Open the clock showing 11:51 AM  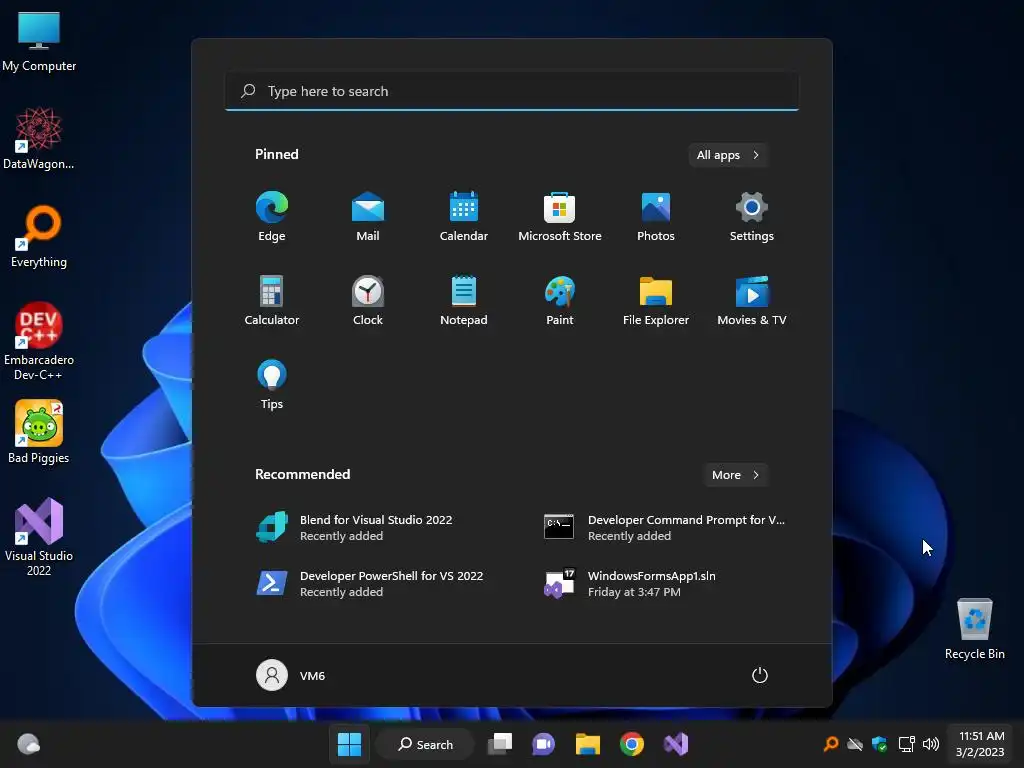pos(980,744)
